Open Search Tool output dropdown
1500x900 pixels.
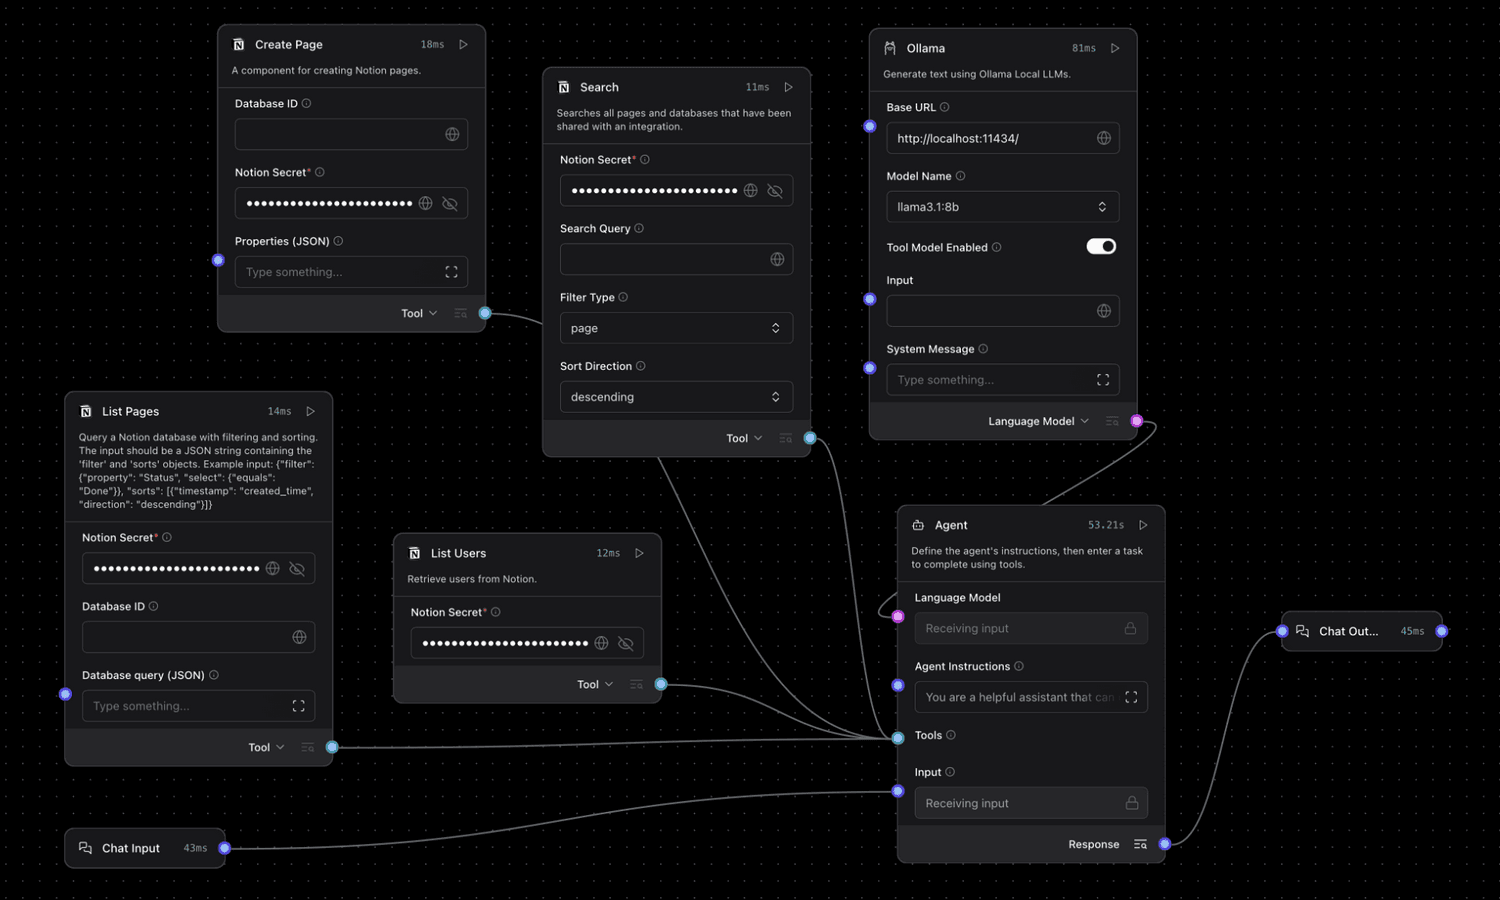(x=745, y=438)
